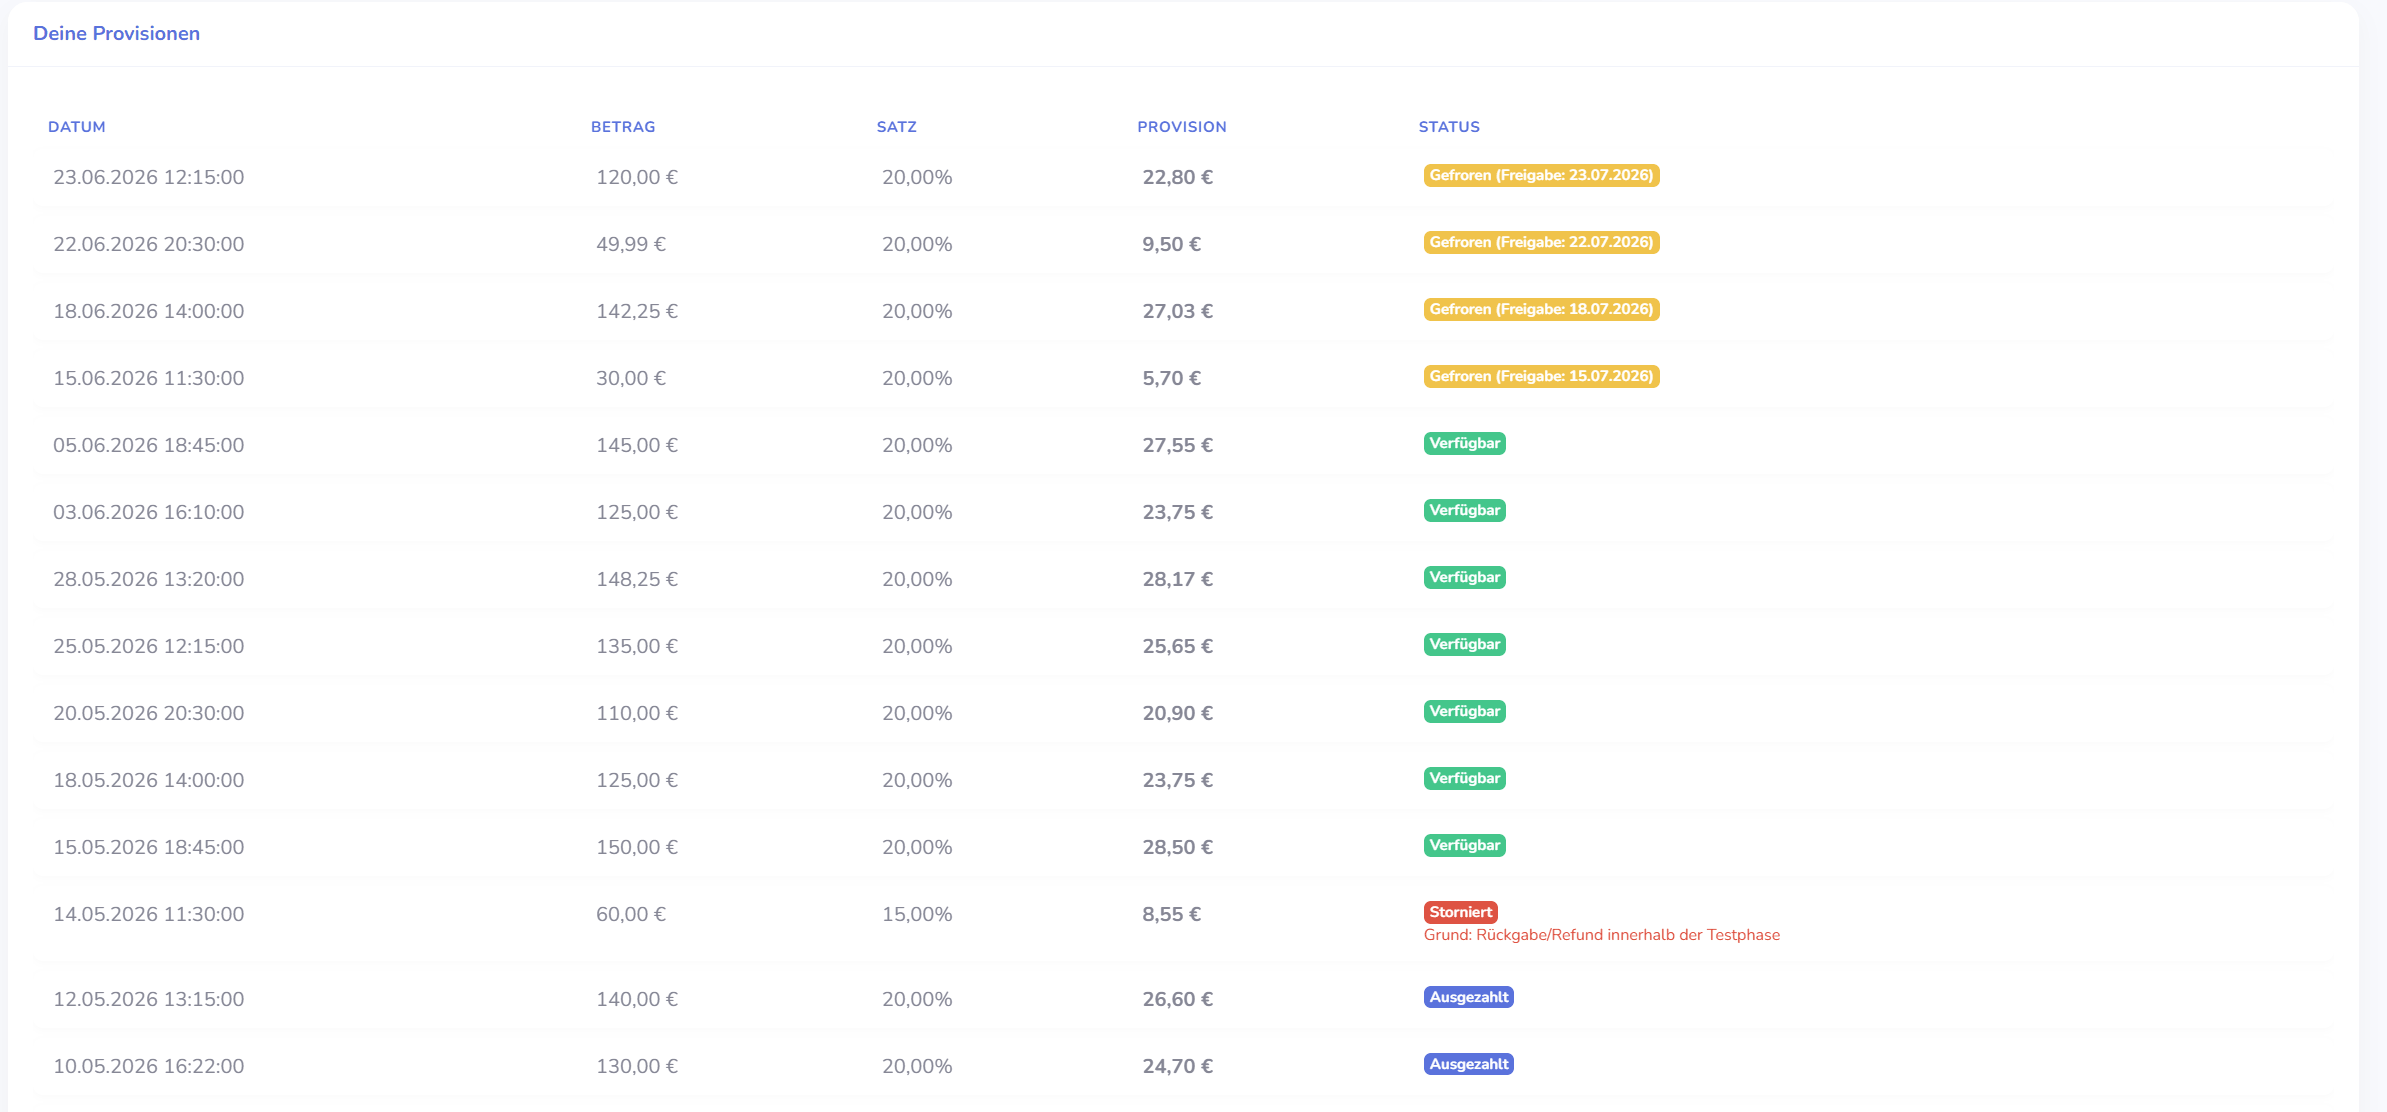Click Verfügbar badge for 05.06.2026 entry
The height and width of the screenshot is (1112, 2387).
1465,443
